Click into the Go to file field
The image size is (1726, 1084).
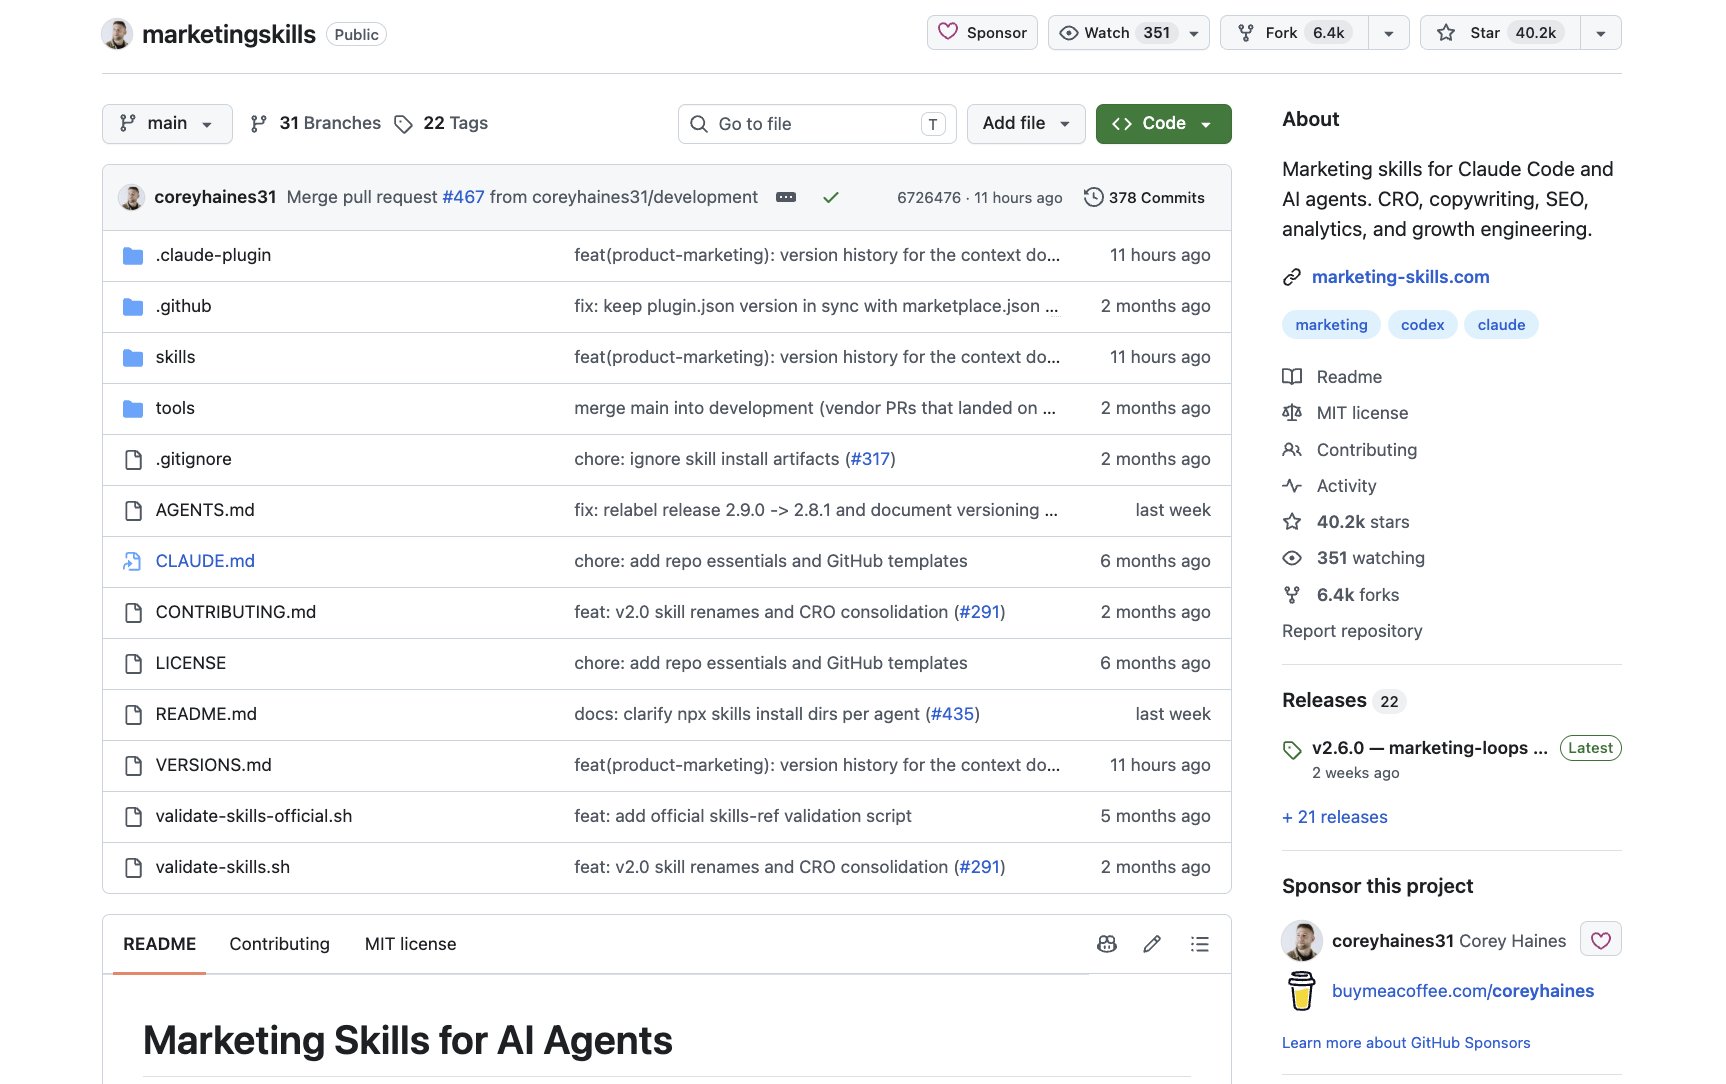tap(817, 124)
